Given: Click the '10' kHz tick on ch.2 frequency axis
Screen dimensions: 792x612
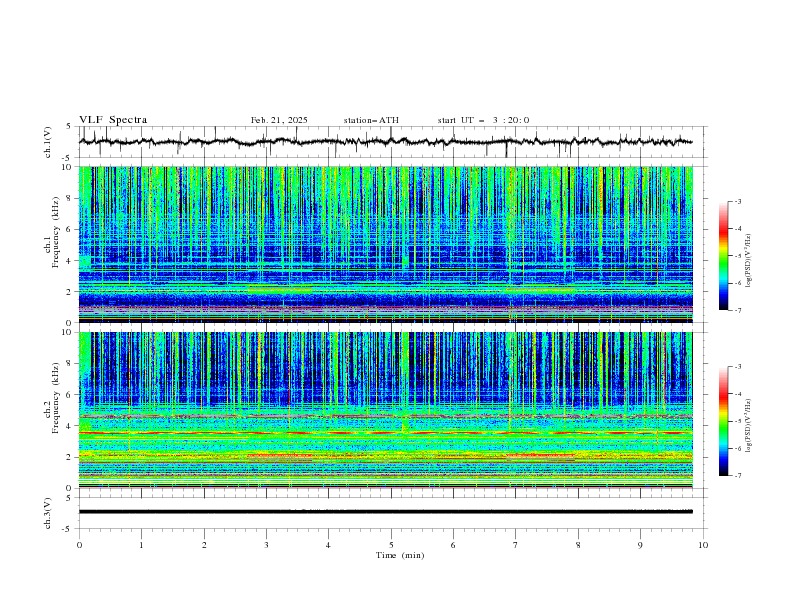Looking at the screenshot, I should tap(68, 332).
